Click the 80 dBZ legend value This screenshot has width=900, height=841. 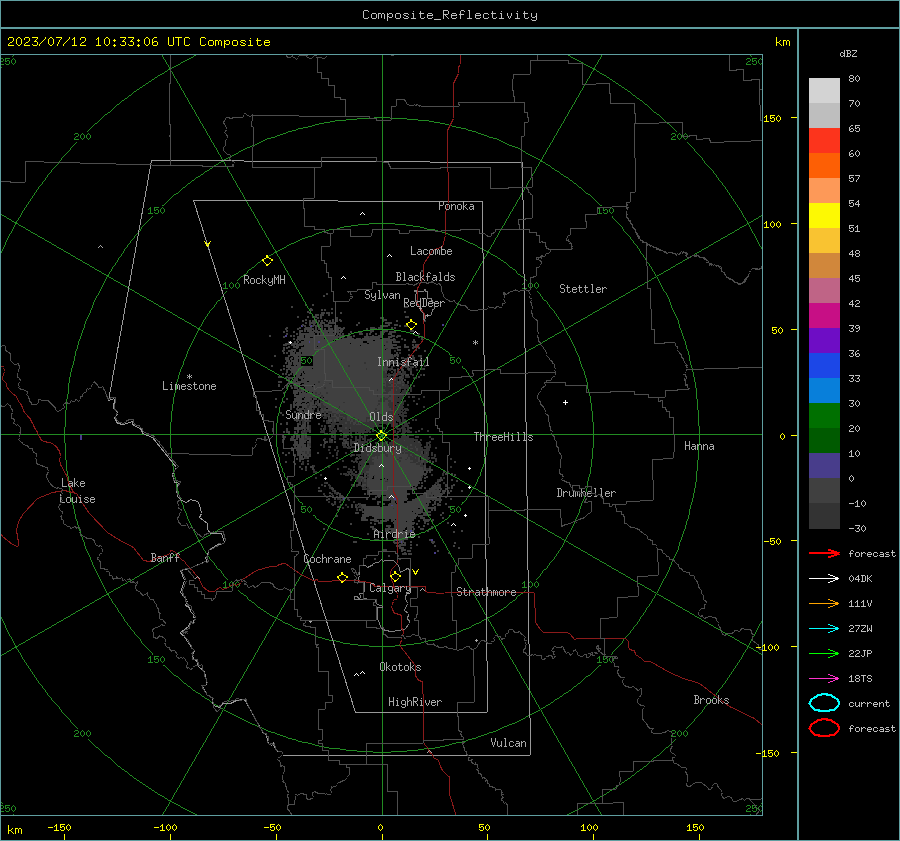[x=854, y=78]
